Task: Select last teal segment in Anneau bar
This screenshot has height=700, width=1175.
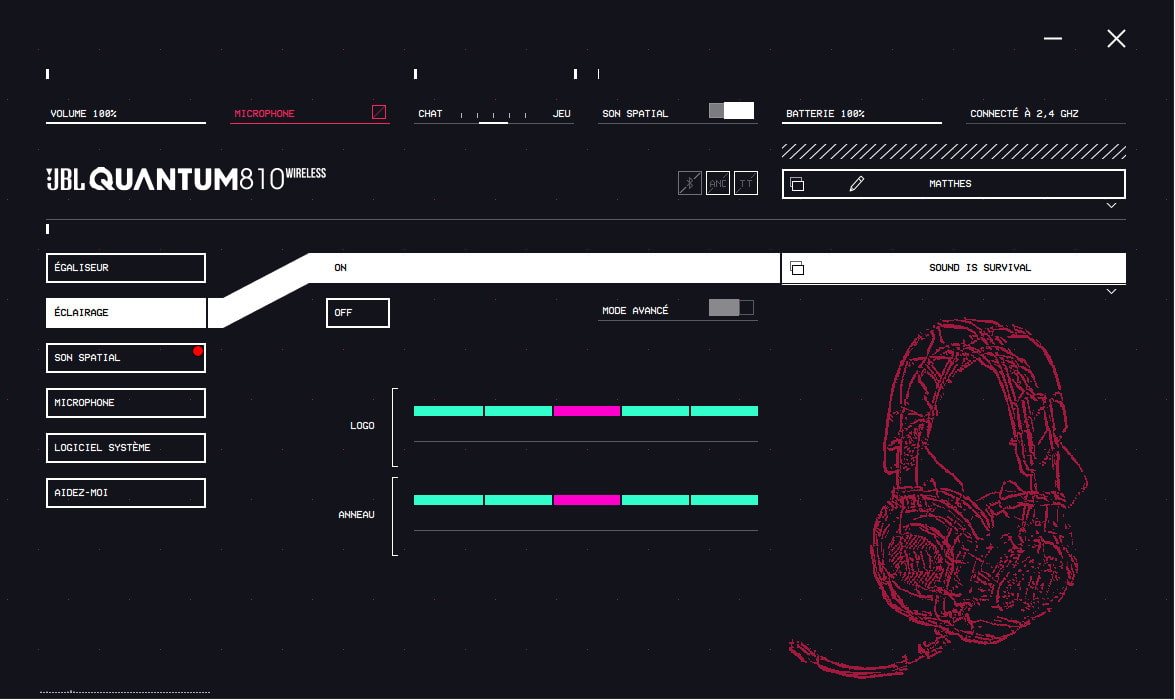Action: click(724, 500)
